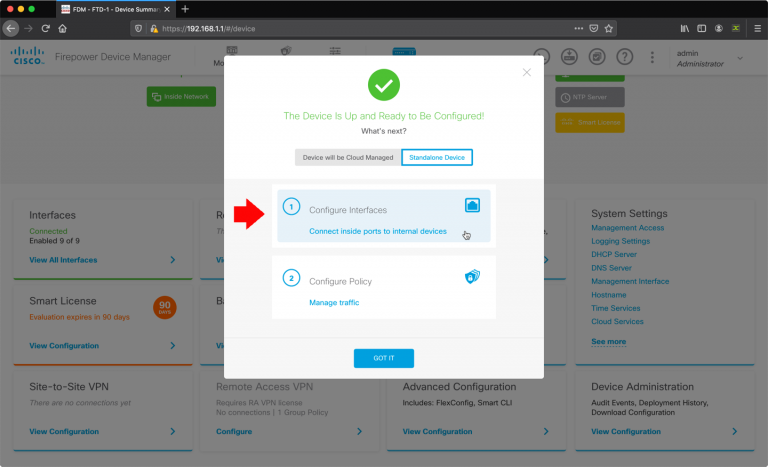
Task: Click Remote Access VPN Configure link
Action: coord(234,431)
